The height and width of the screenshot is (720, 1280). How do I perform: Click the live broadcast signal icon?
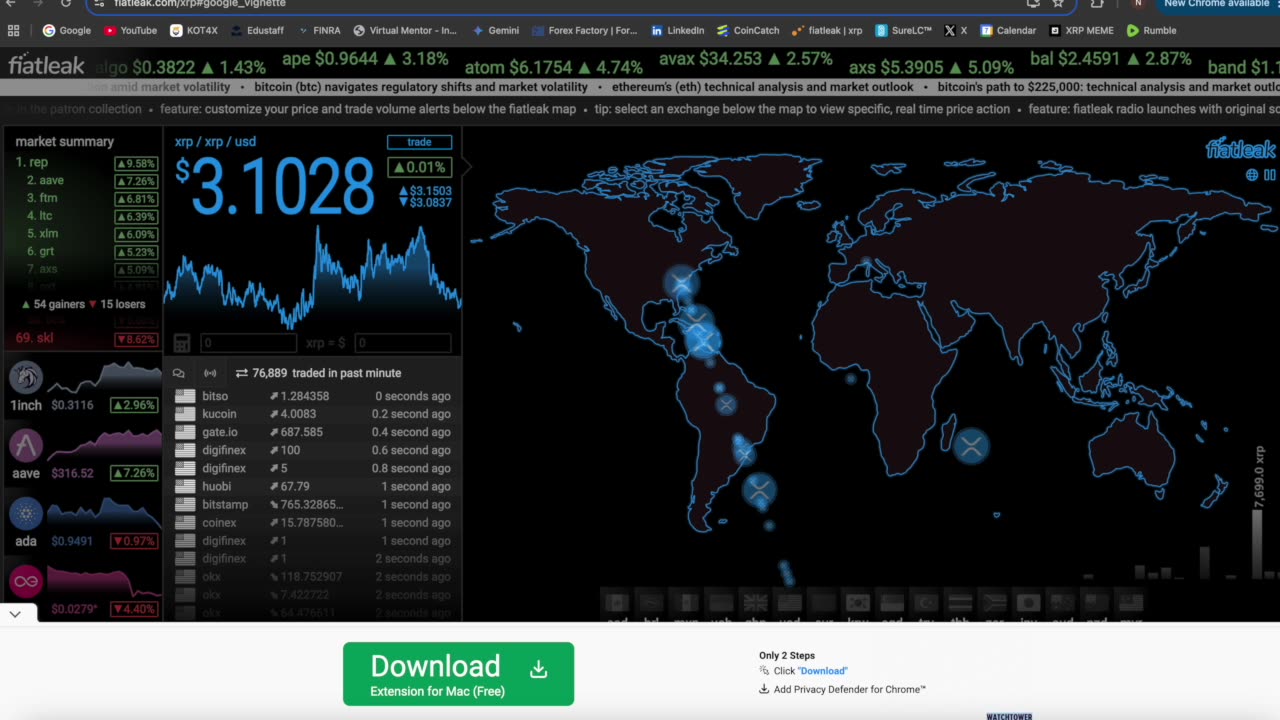point(210,373)
